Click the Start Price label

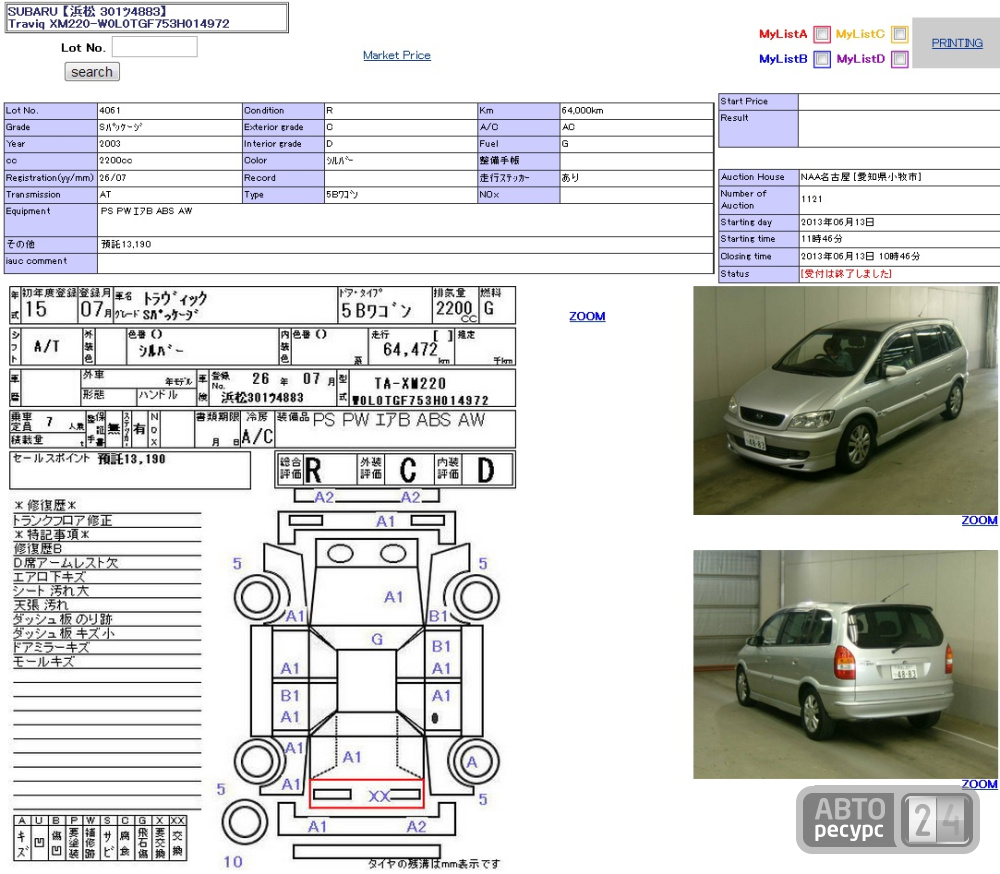(744, 101)
